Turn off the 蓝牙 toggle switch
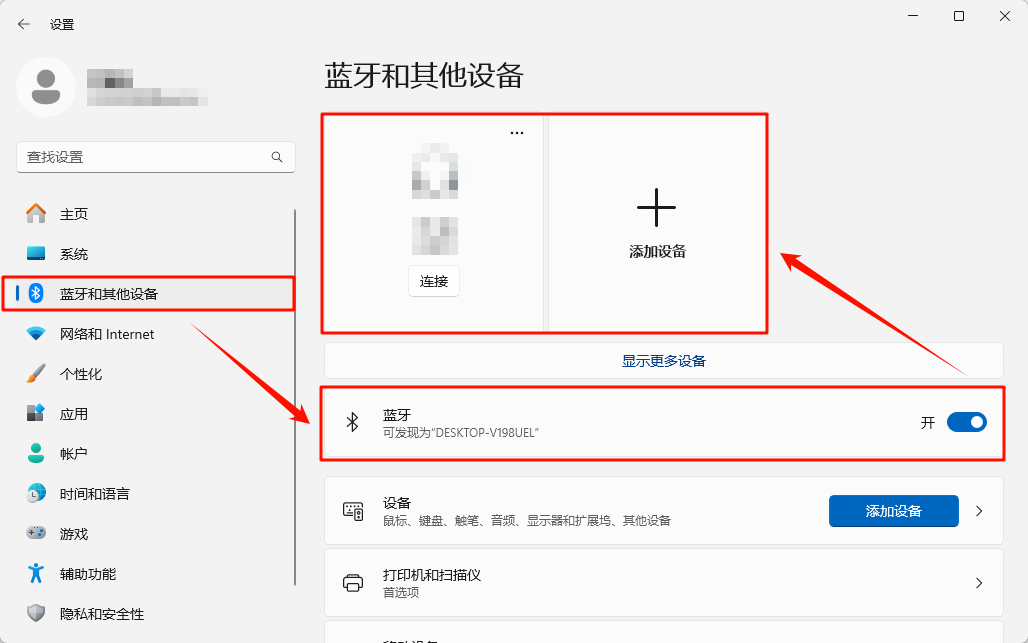 click(x=966, y=422)
